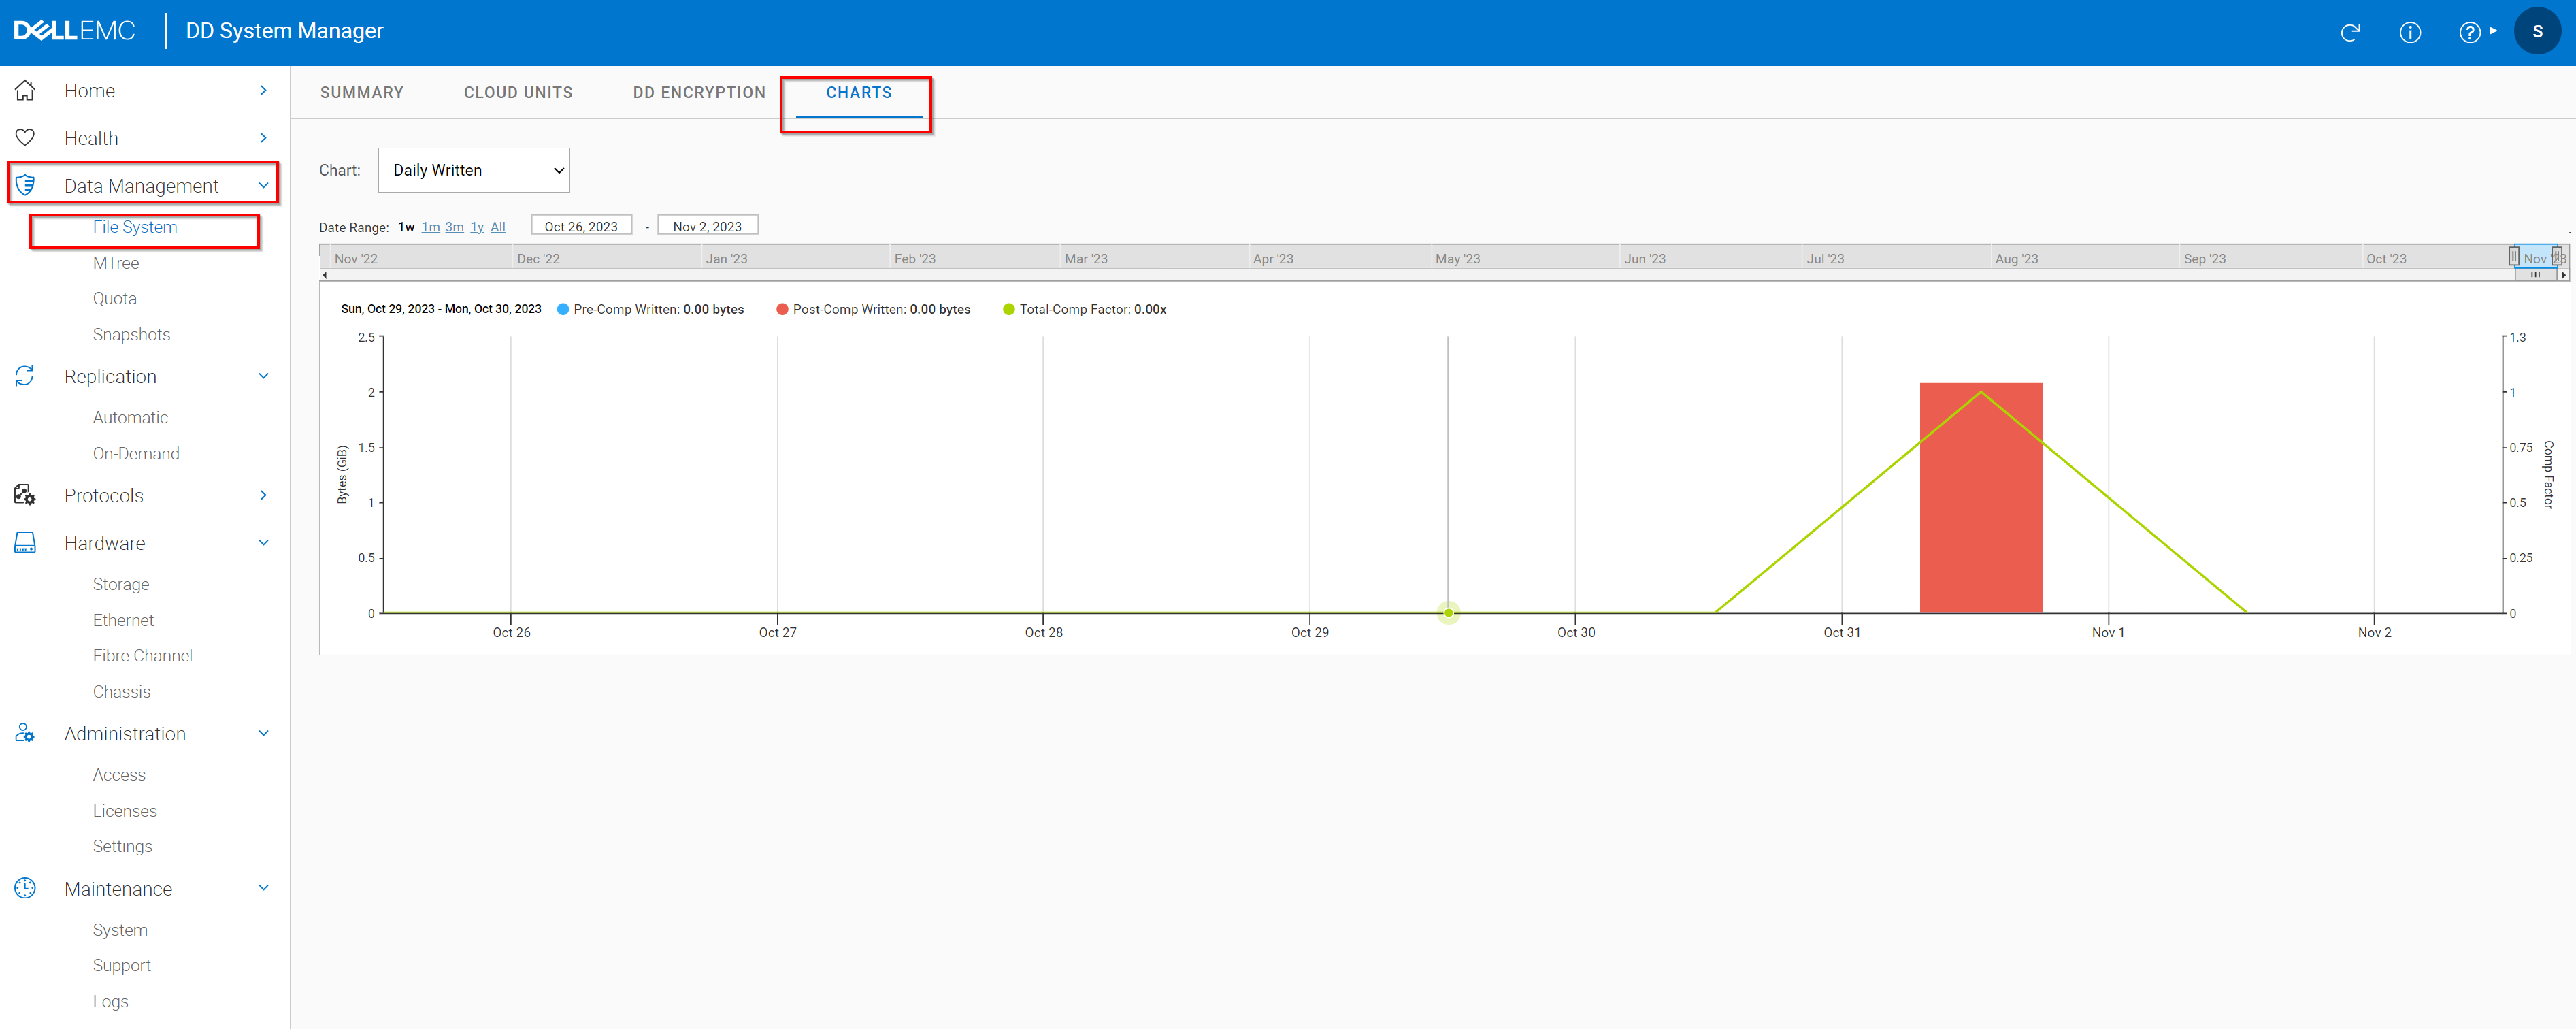2576x1029 pixels.
Task: Click the Maintenance clock icon
Action: click(x=25, y=888)
